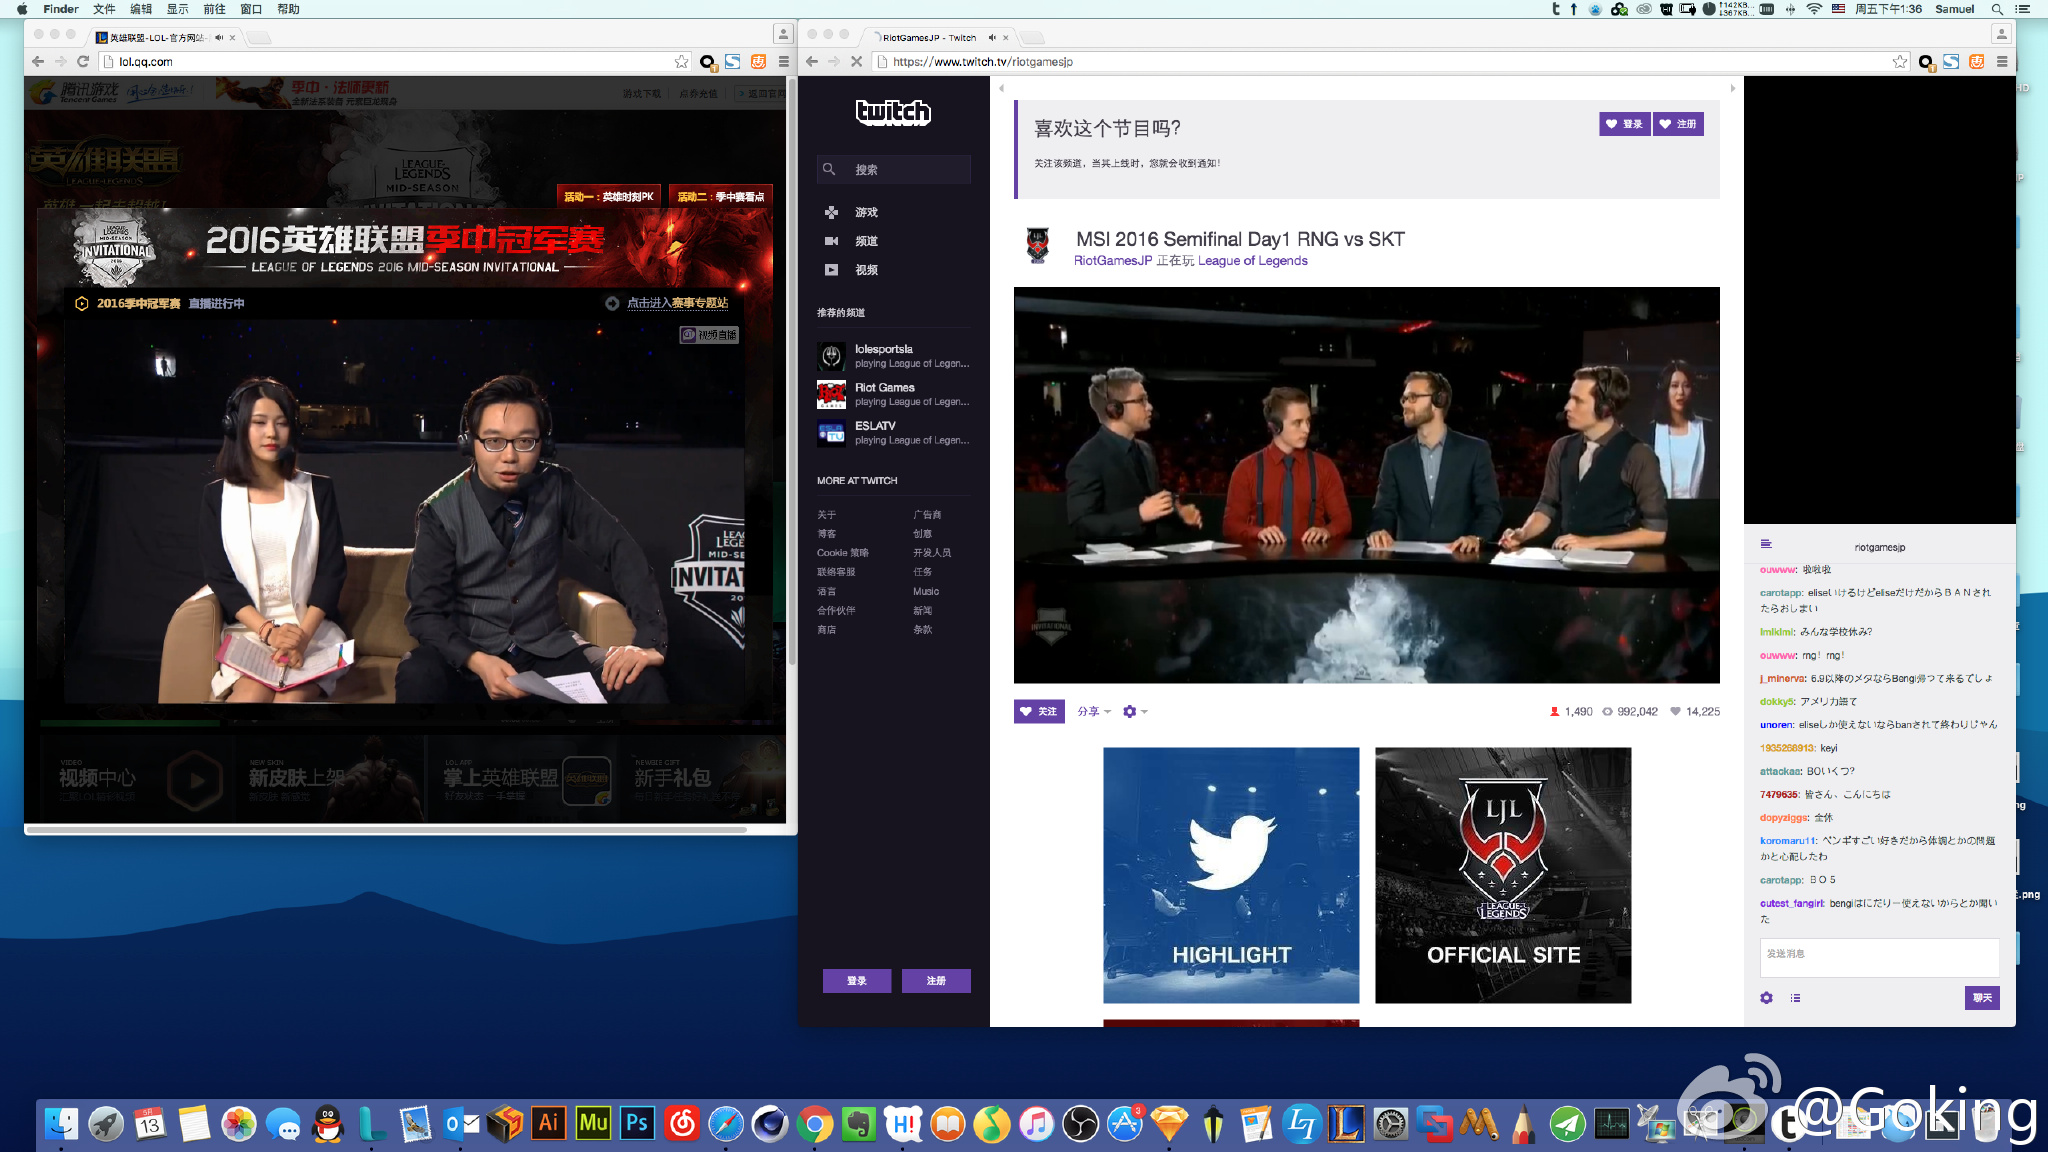This screenshot has height=1152, width=2048.
Task: Open video settings gear dropdown
Action: (x=1135, y=712)
